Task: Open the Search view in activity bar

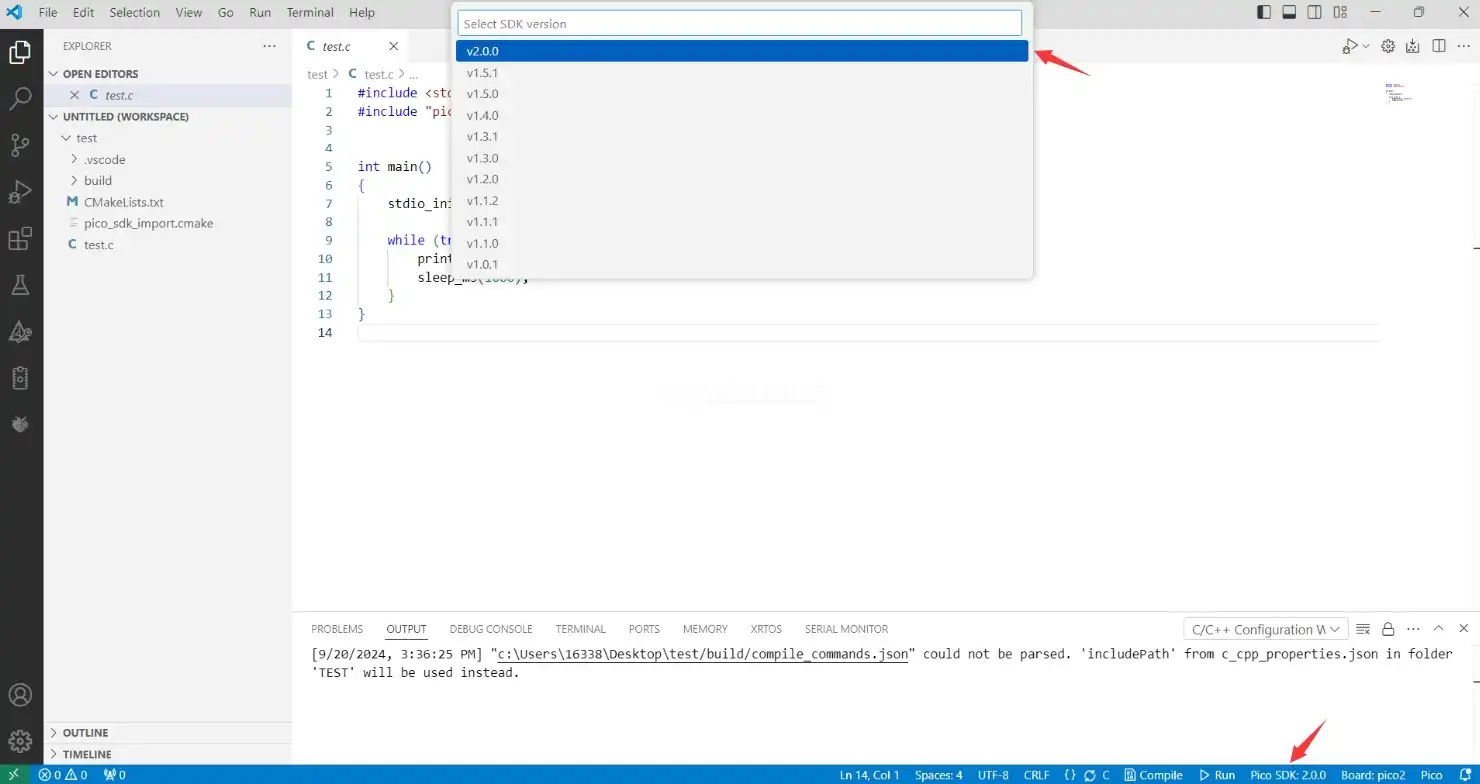Action: click(x=20, y=98)
